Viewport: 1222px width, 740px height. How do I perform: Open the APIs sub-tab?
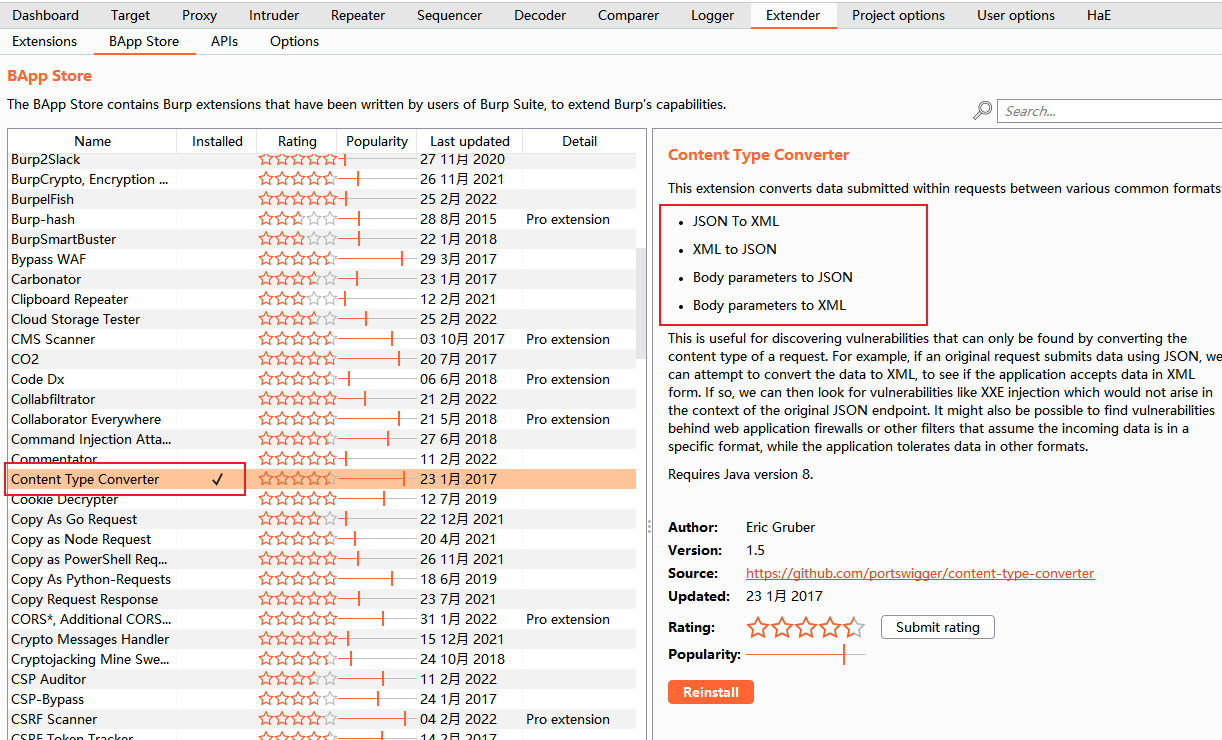click(x=225, y=41)
